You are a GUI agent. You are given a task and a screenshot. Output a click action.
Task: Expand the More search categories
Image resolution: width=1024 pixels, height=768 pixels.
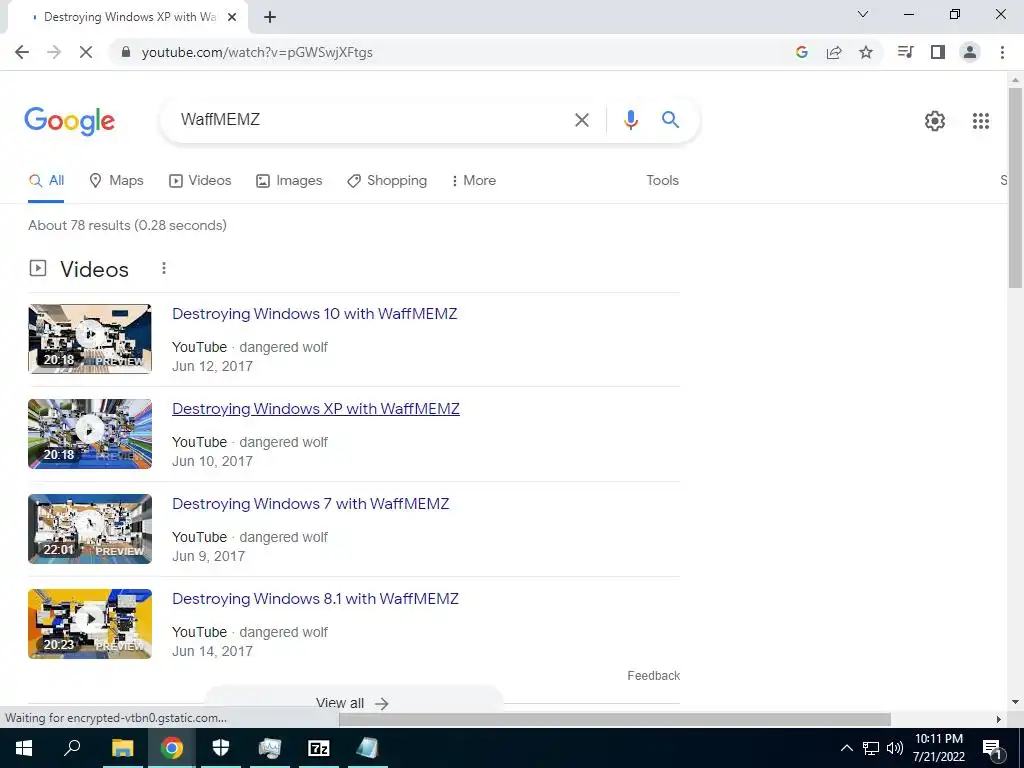[473, 181]
